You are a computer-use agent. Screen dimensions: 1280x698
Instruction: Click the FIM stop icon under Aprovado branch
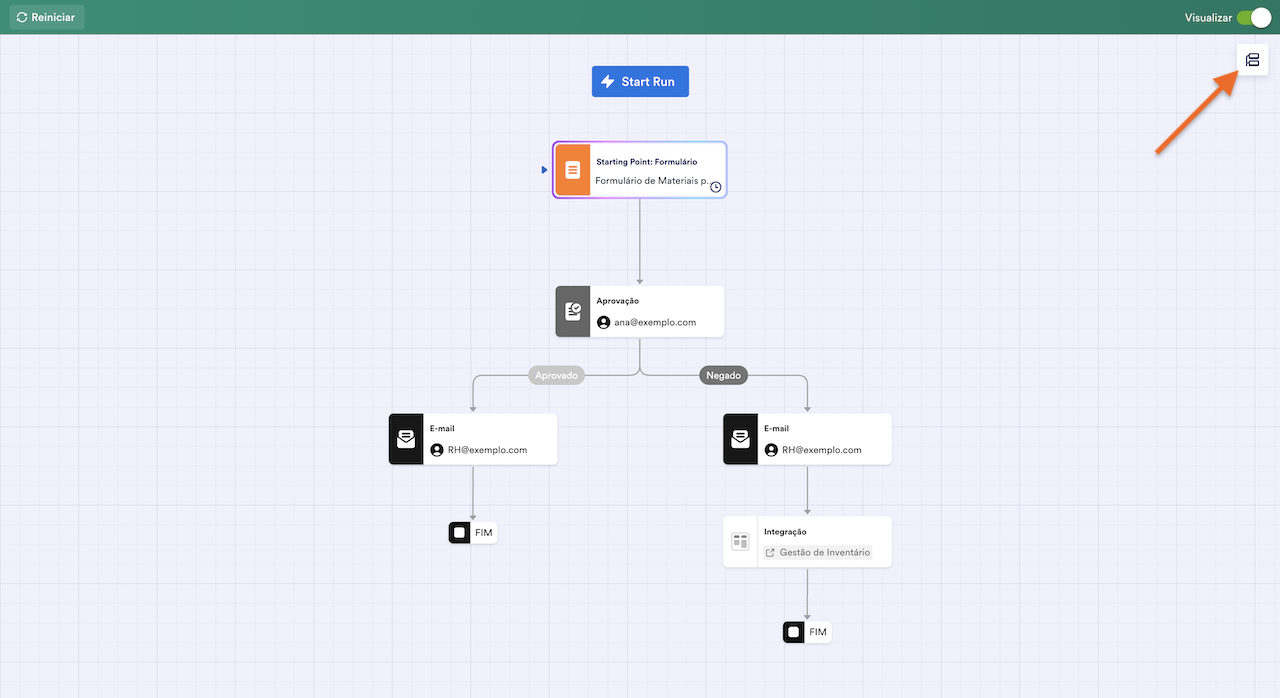click(459, 533)
